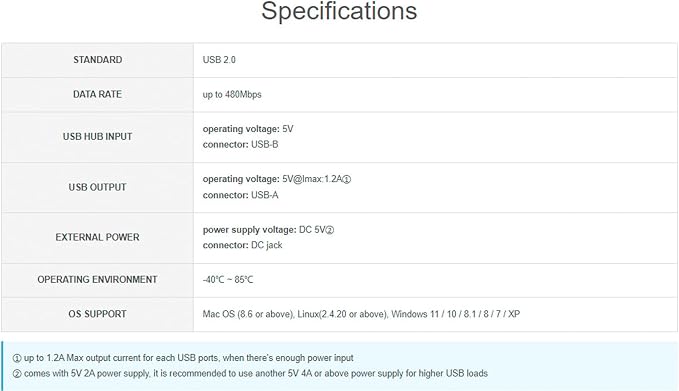Image resolution: width=679 pixels, height=391 pixels.
Task: Click circled 1 footnote marker after 1.2A
Action: click(x=347, y=179)
